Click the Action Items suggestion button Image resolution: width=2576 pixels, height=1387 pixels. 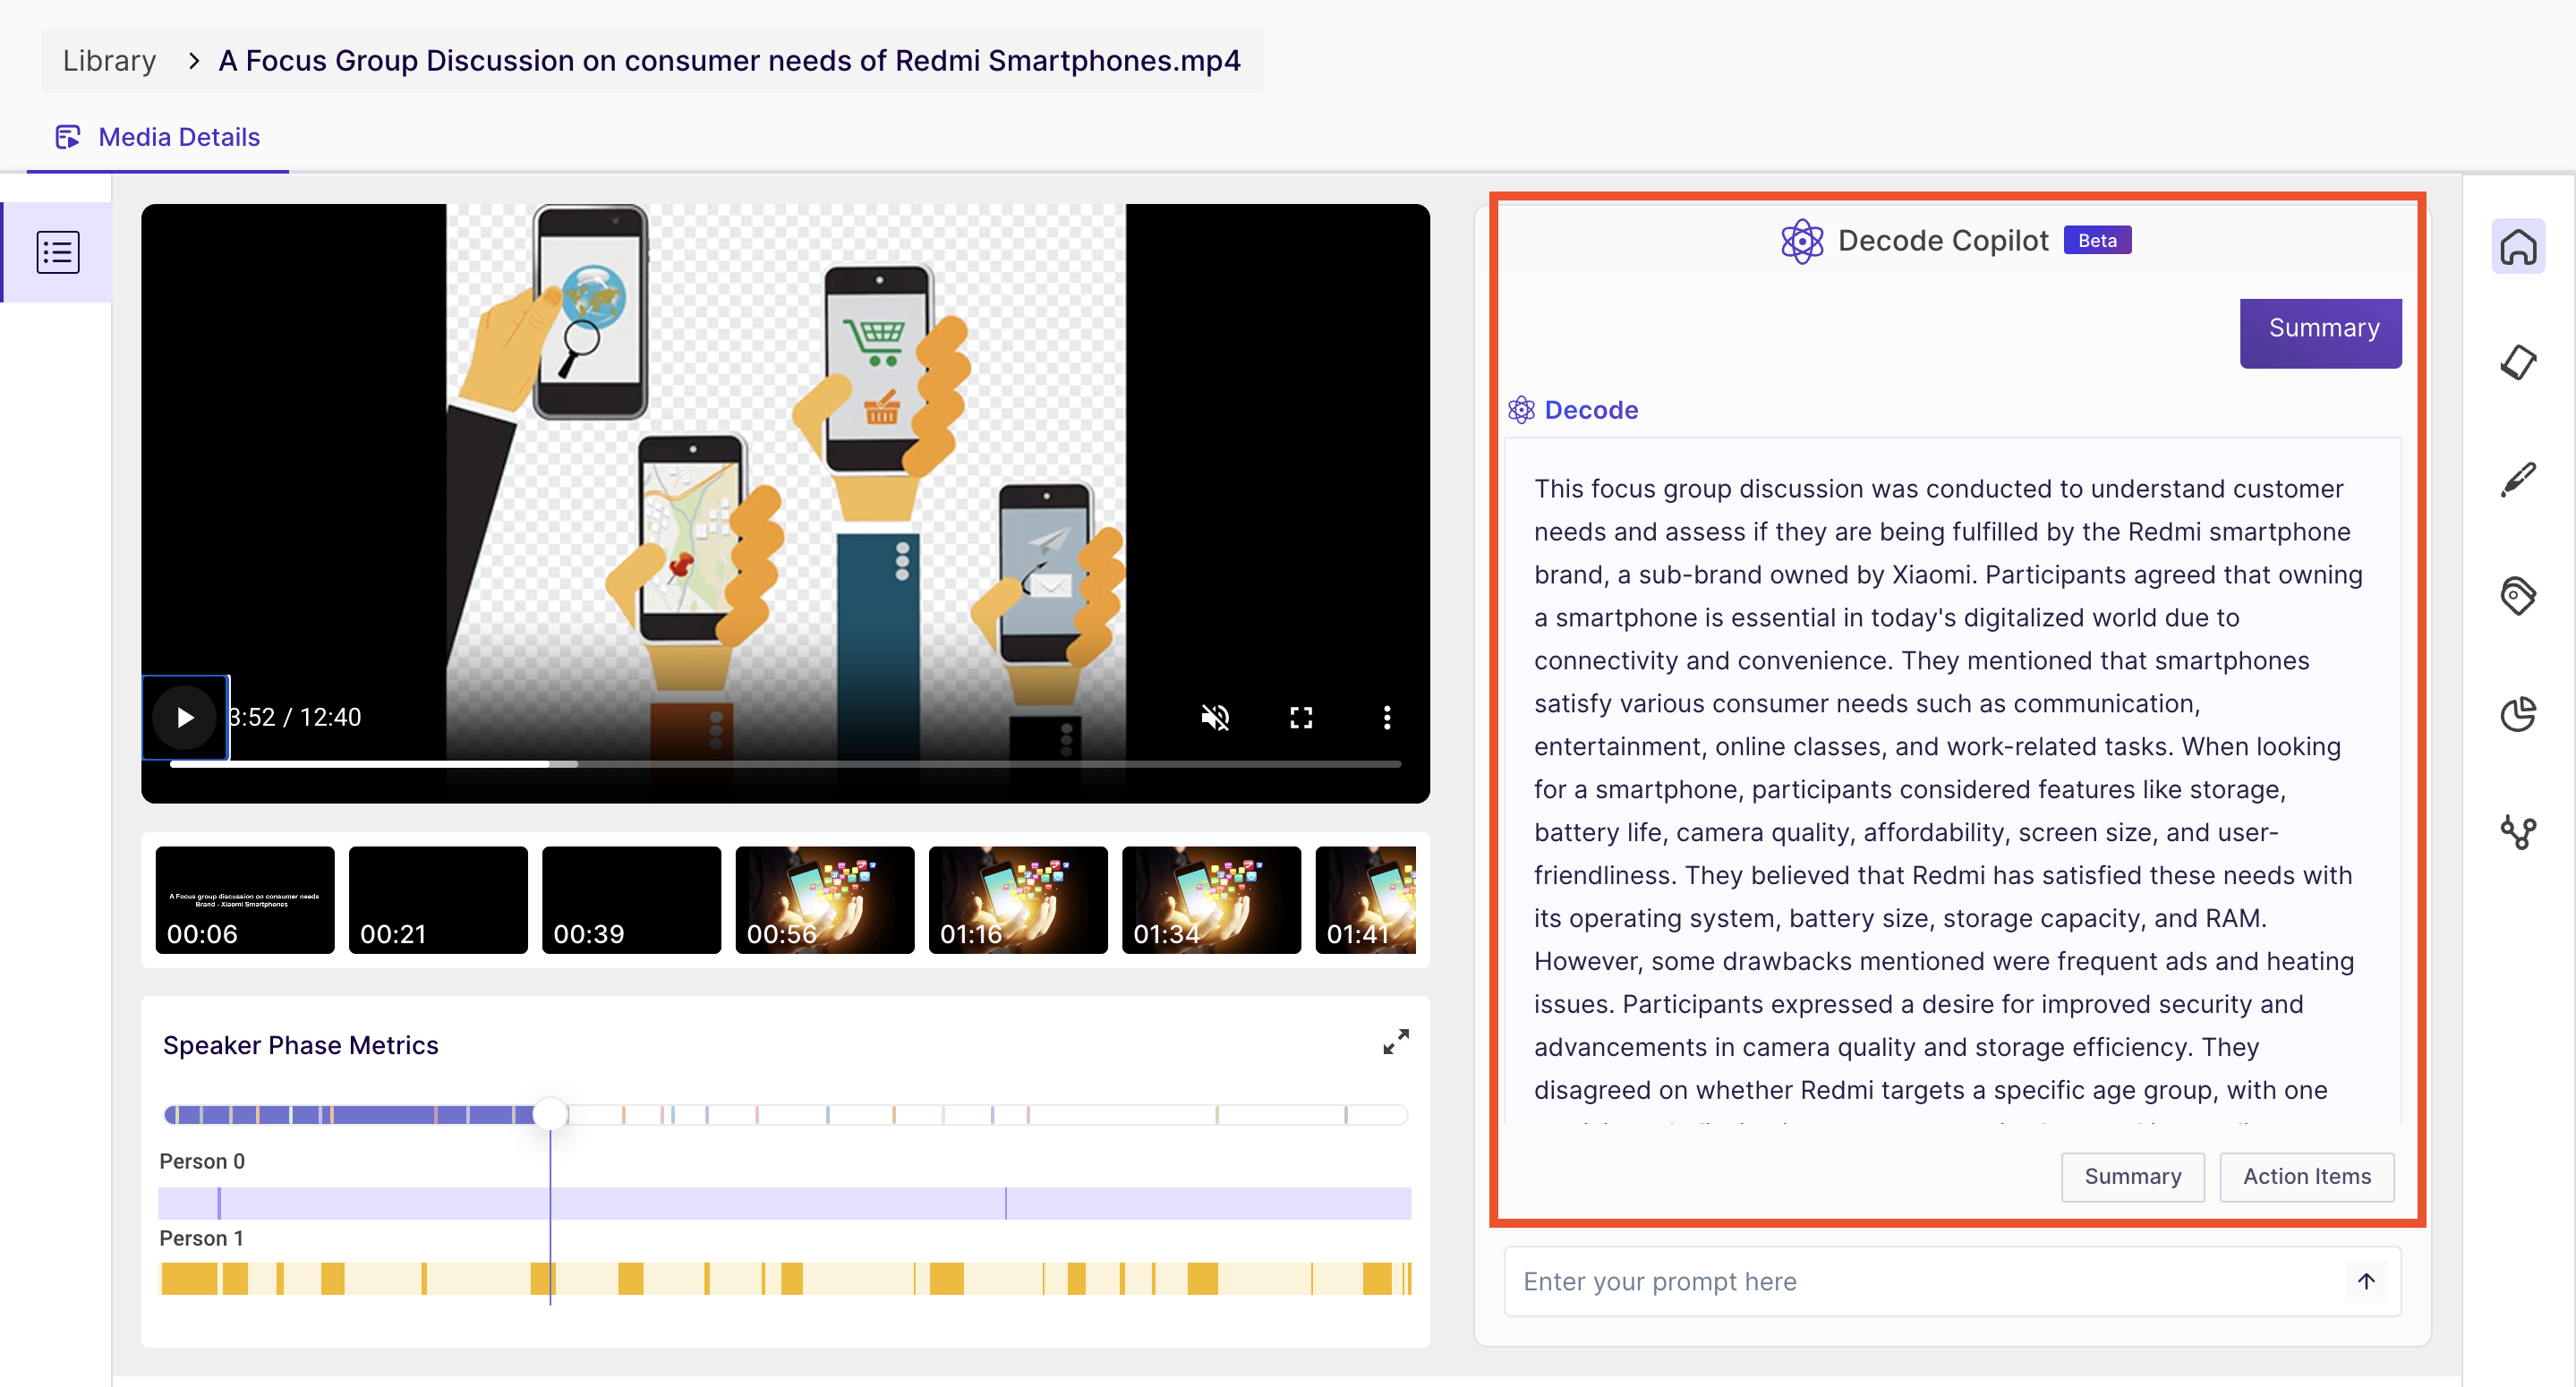click(x=2306, y=1177)
